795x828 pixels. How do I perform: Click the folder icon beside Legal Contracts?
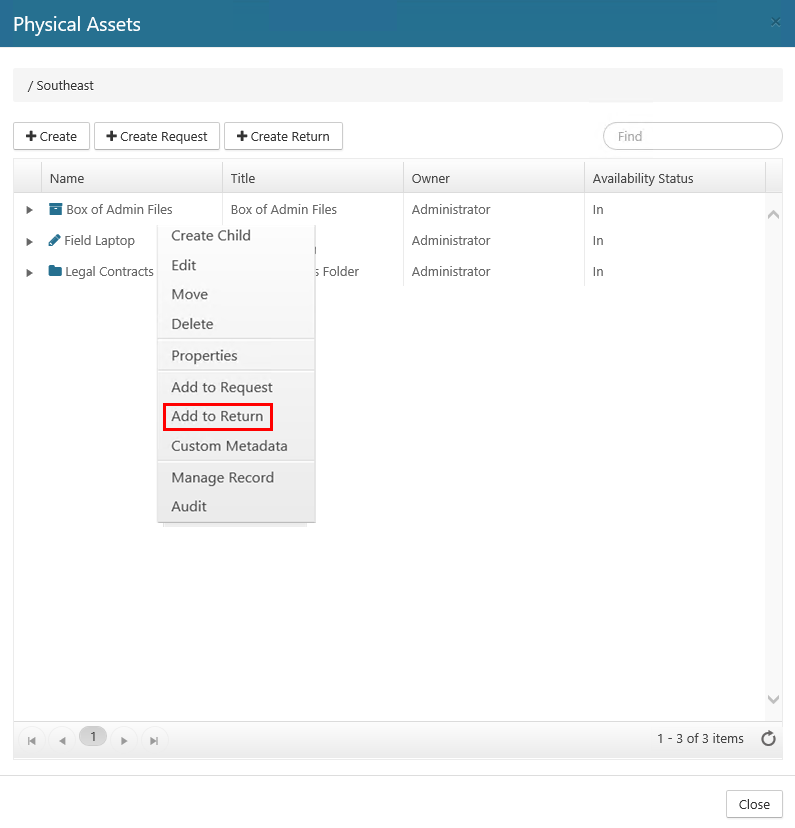(55, 271)
